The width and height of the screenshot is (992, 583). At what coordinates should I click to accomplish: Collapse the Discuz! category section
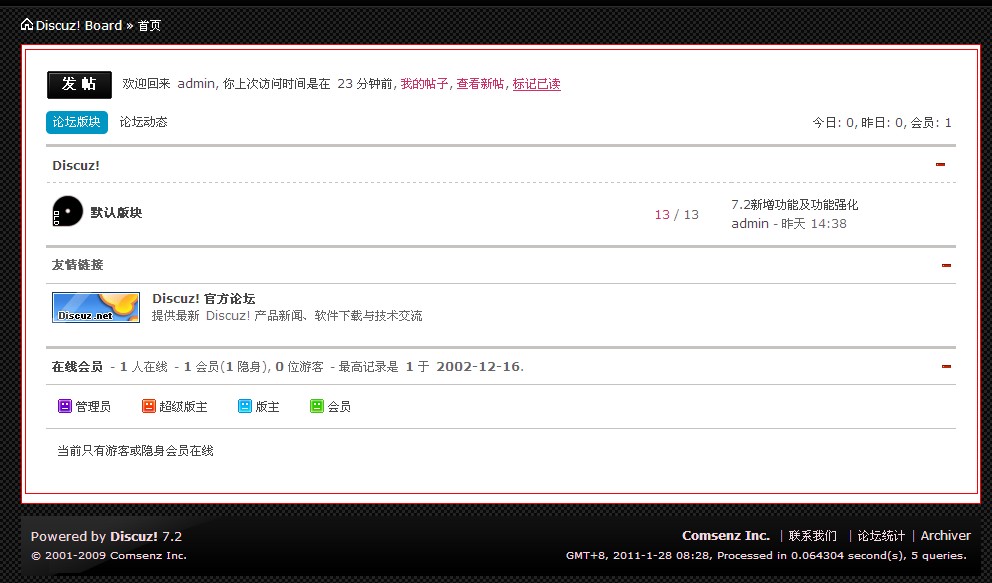(x=940, y=164)
